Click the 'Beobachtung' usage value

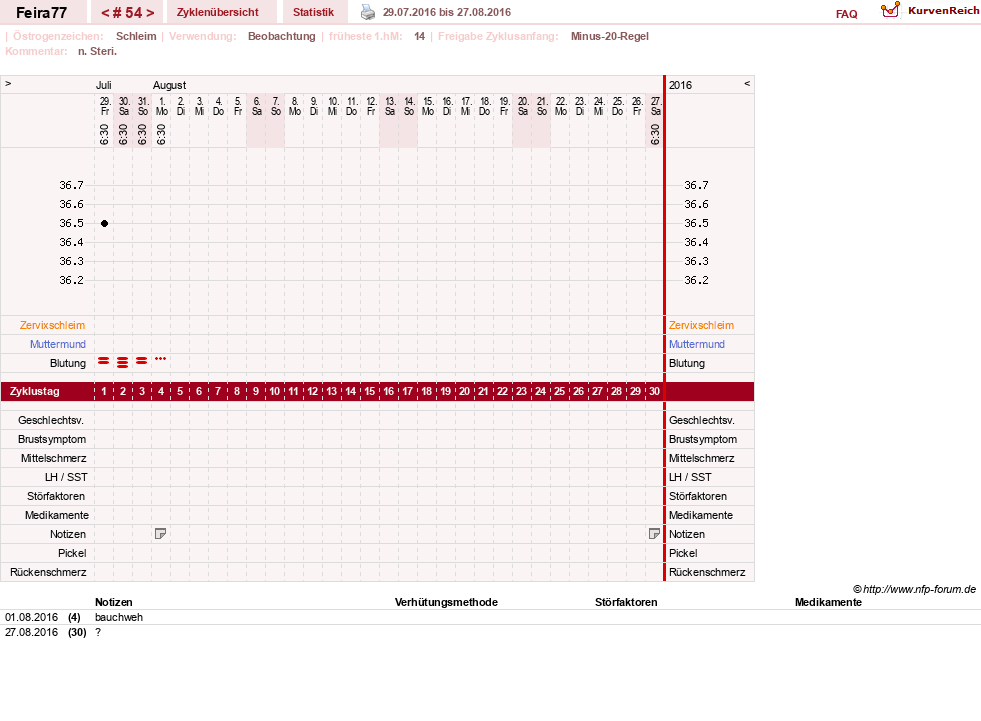[282, 36]
